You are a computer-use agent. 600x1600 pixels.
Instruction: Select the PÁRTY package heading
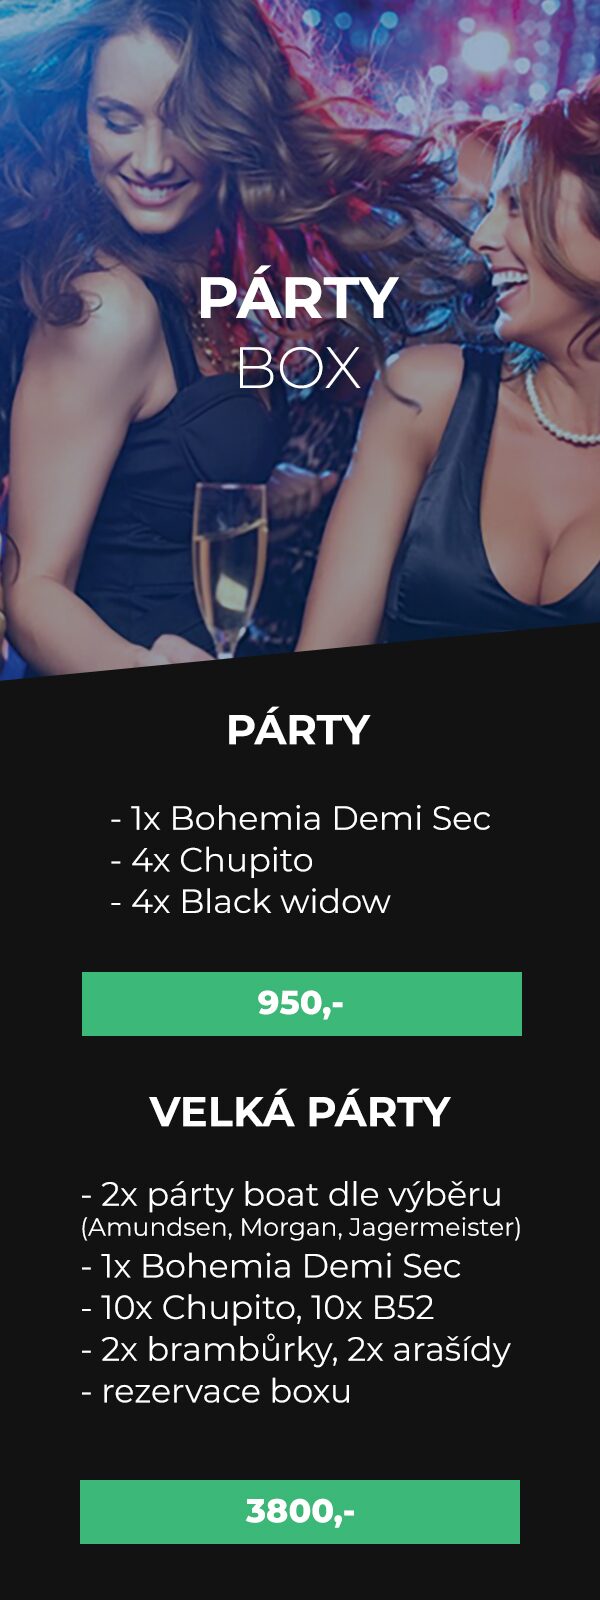(298, 730)
